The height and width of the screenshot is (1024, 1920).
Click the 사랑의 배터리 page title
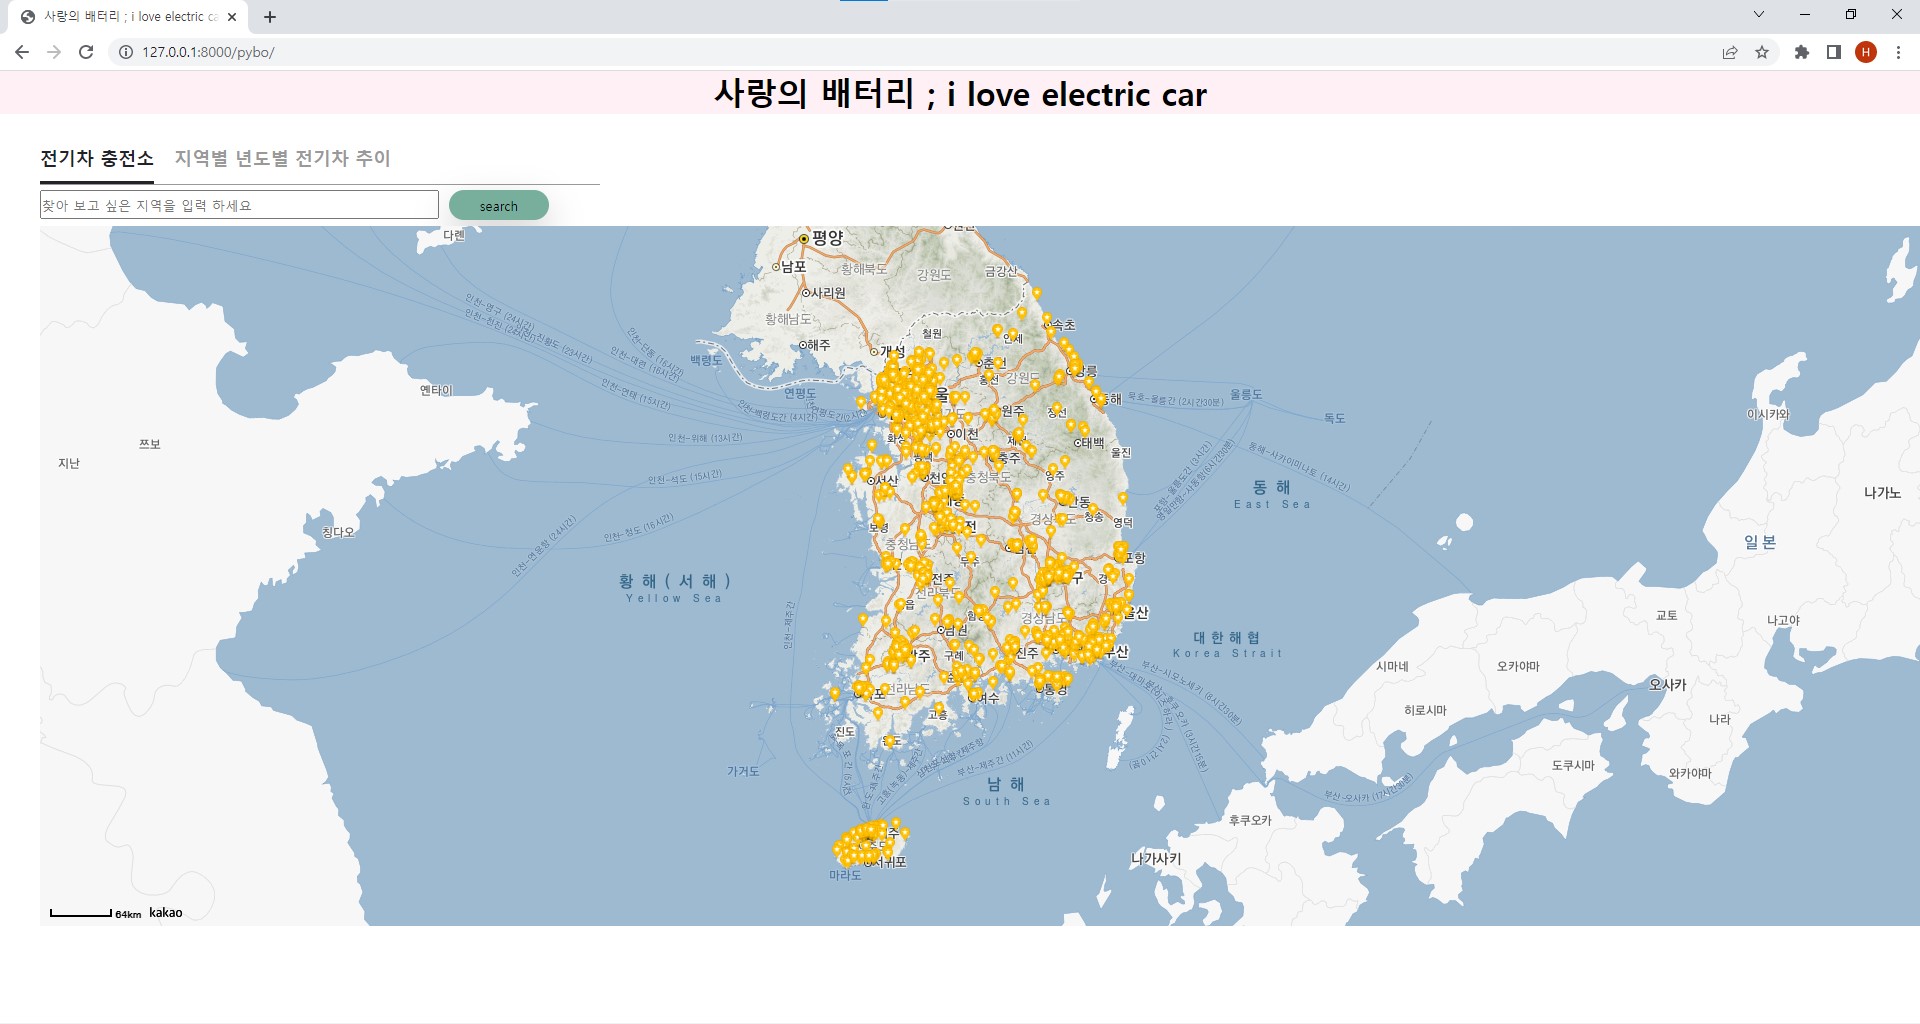pyautogui.click(x=959, y=94)
